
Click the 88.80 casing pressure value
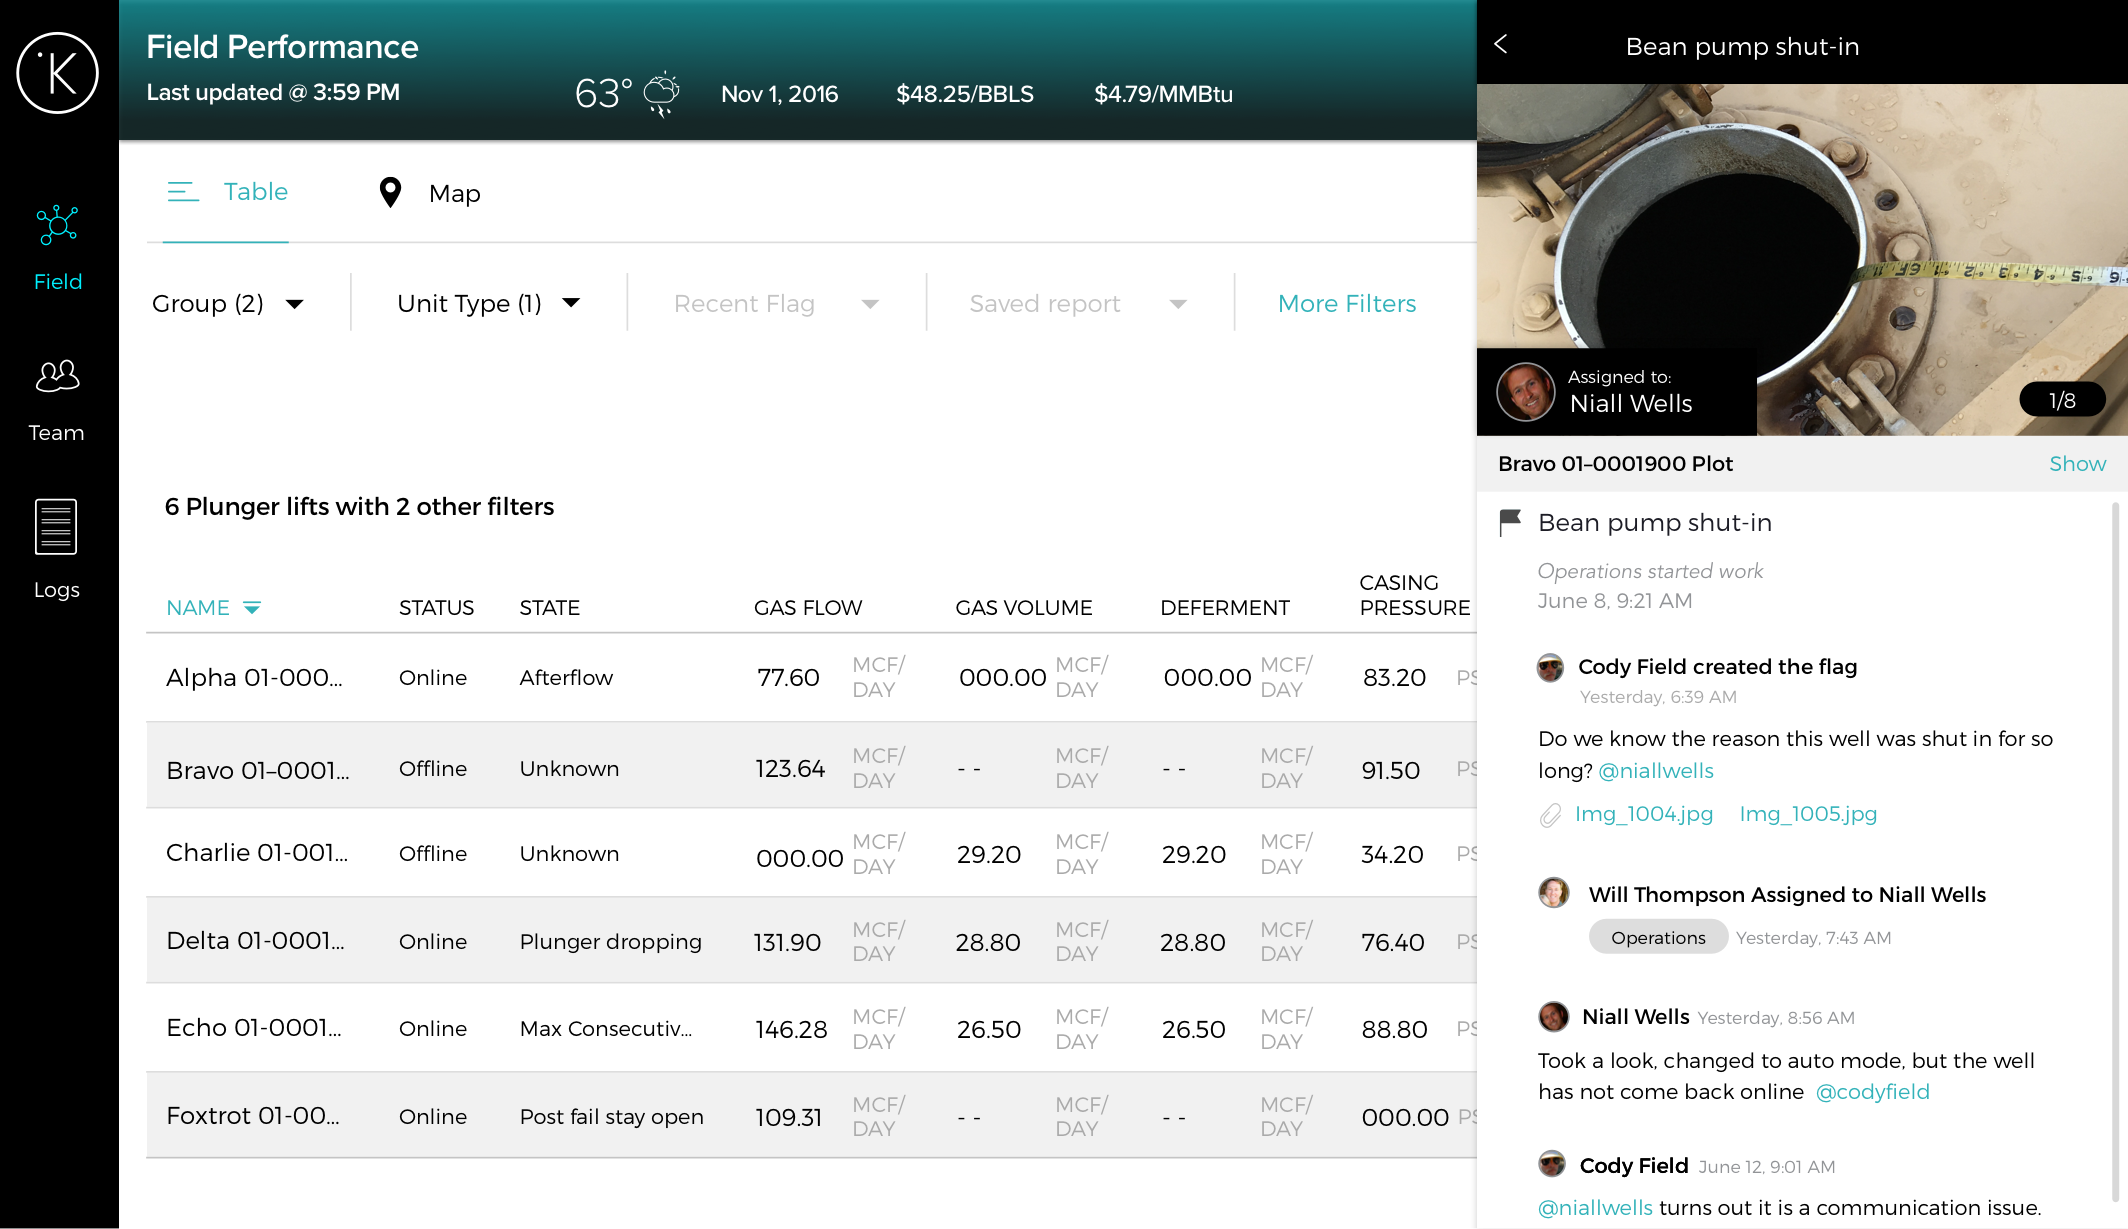(x=1394, y=1030)
